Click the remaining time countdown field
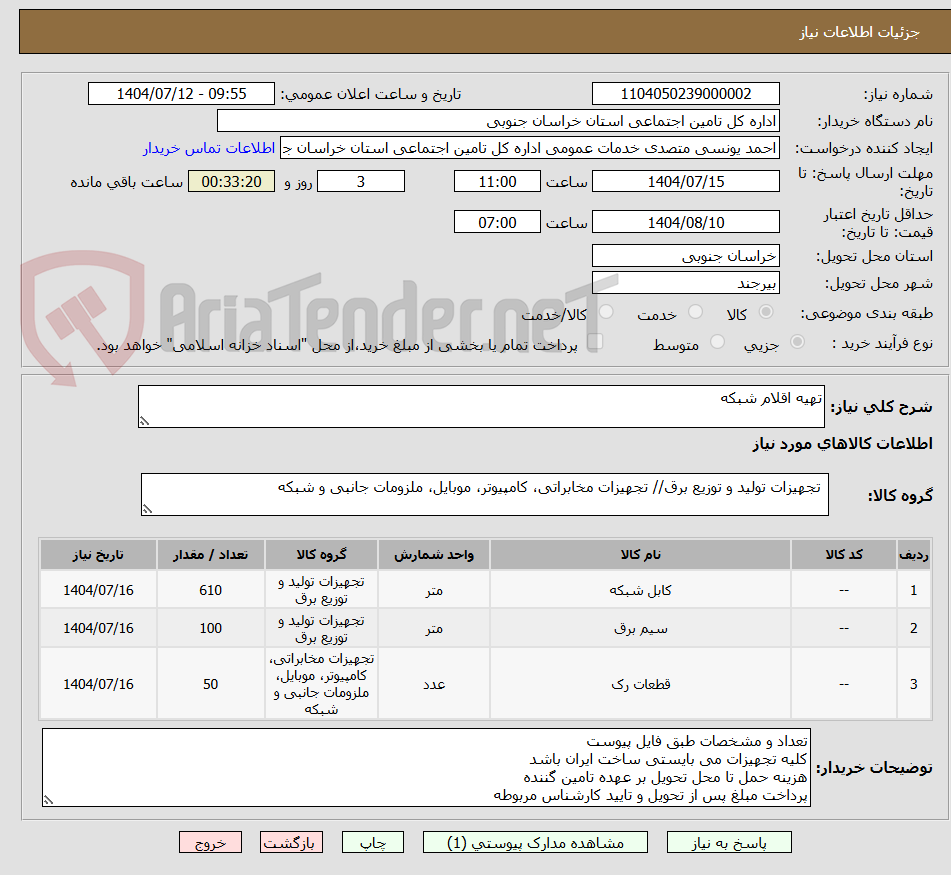The height and width of the screenshot is (875, 951). (231, 181)
